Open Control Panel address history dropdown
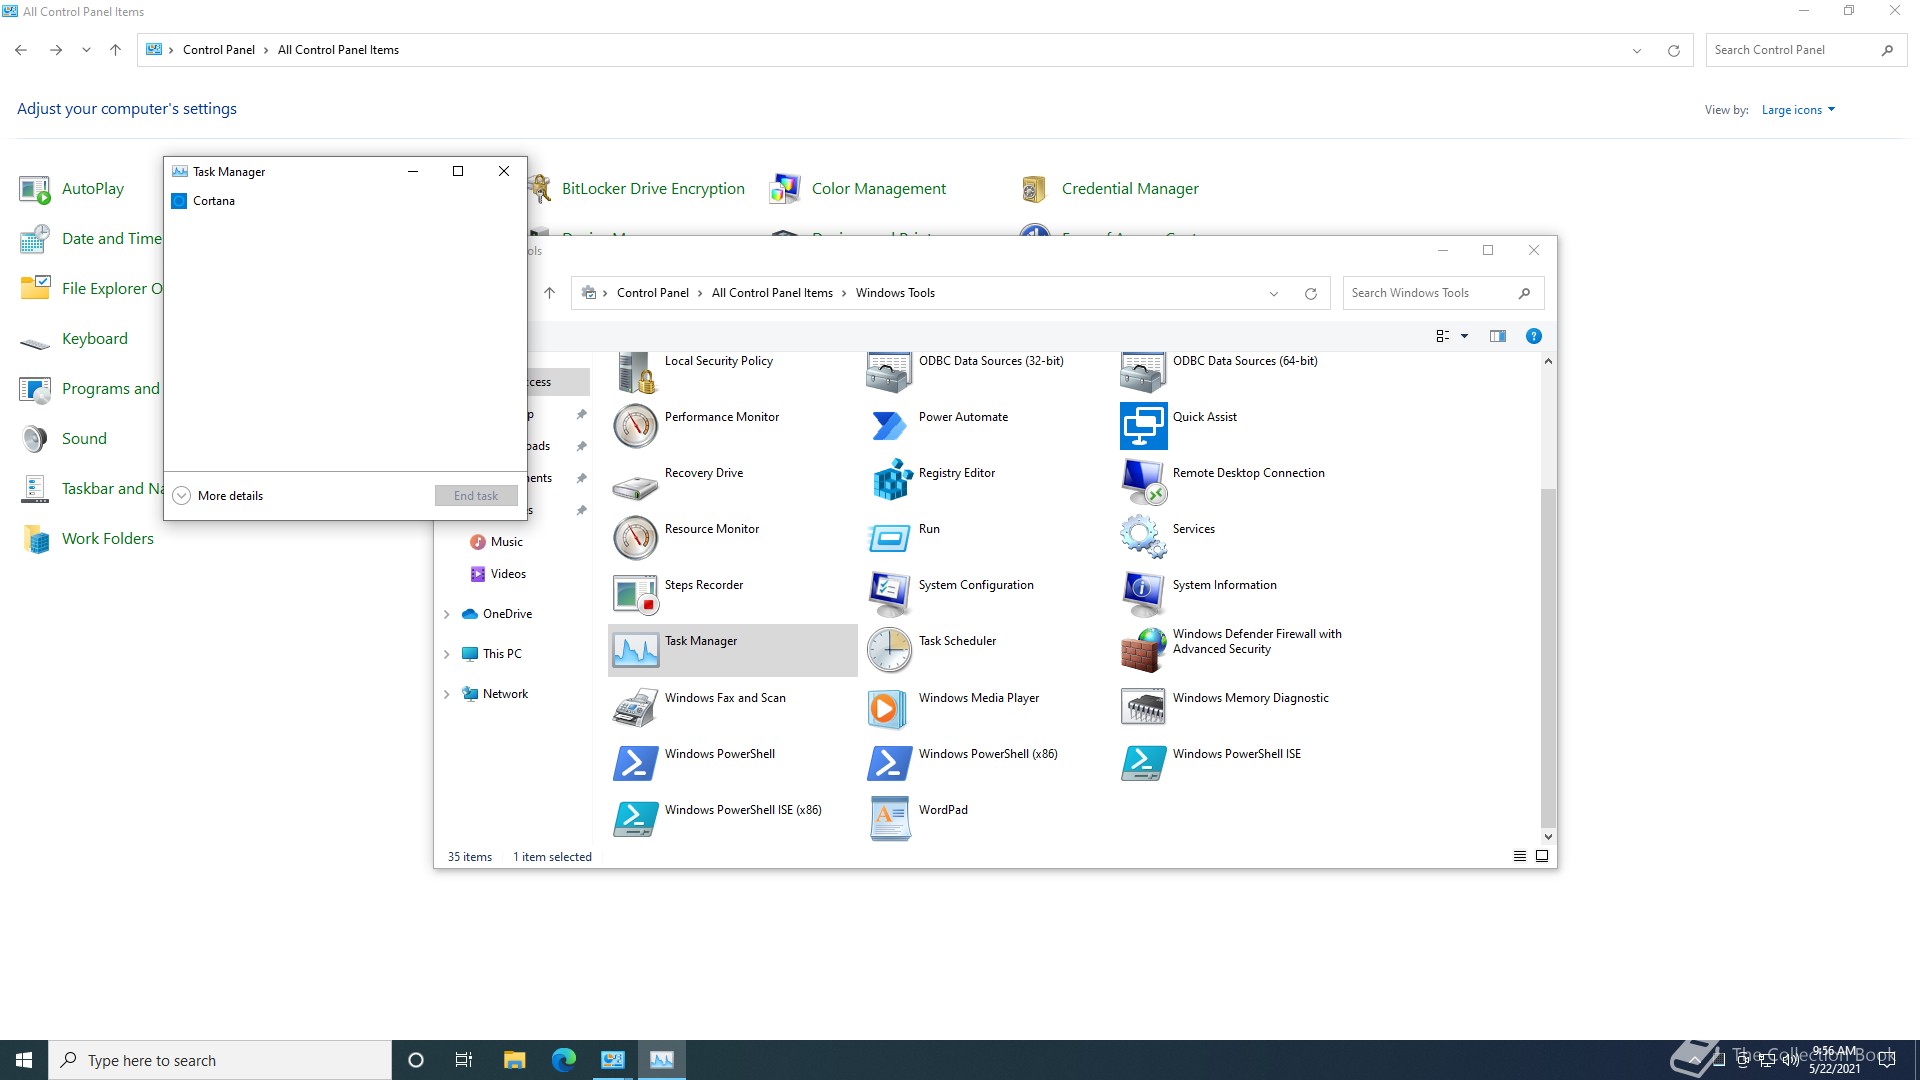This screenshot has height=1080, width=1920. (x=1637, y=51)
